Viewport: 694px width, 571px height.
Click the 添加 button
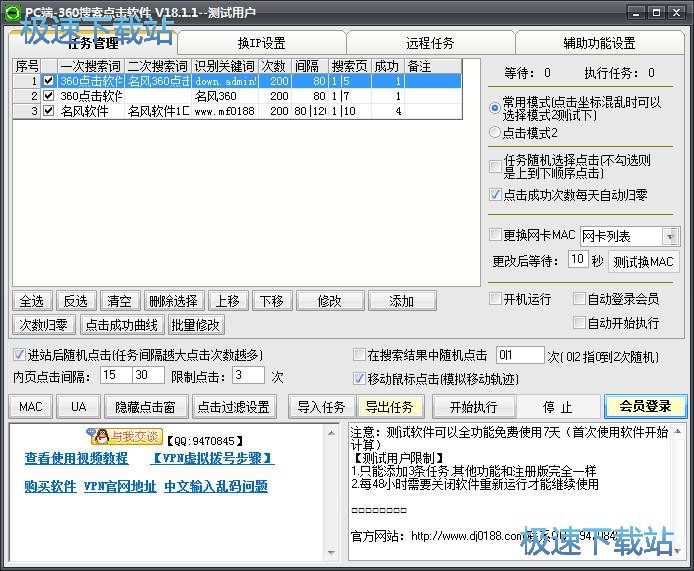[401, 301]
